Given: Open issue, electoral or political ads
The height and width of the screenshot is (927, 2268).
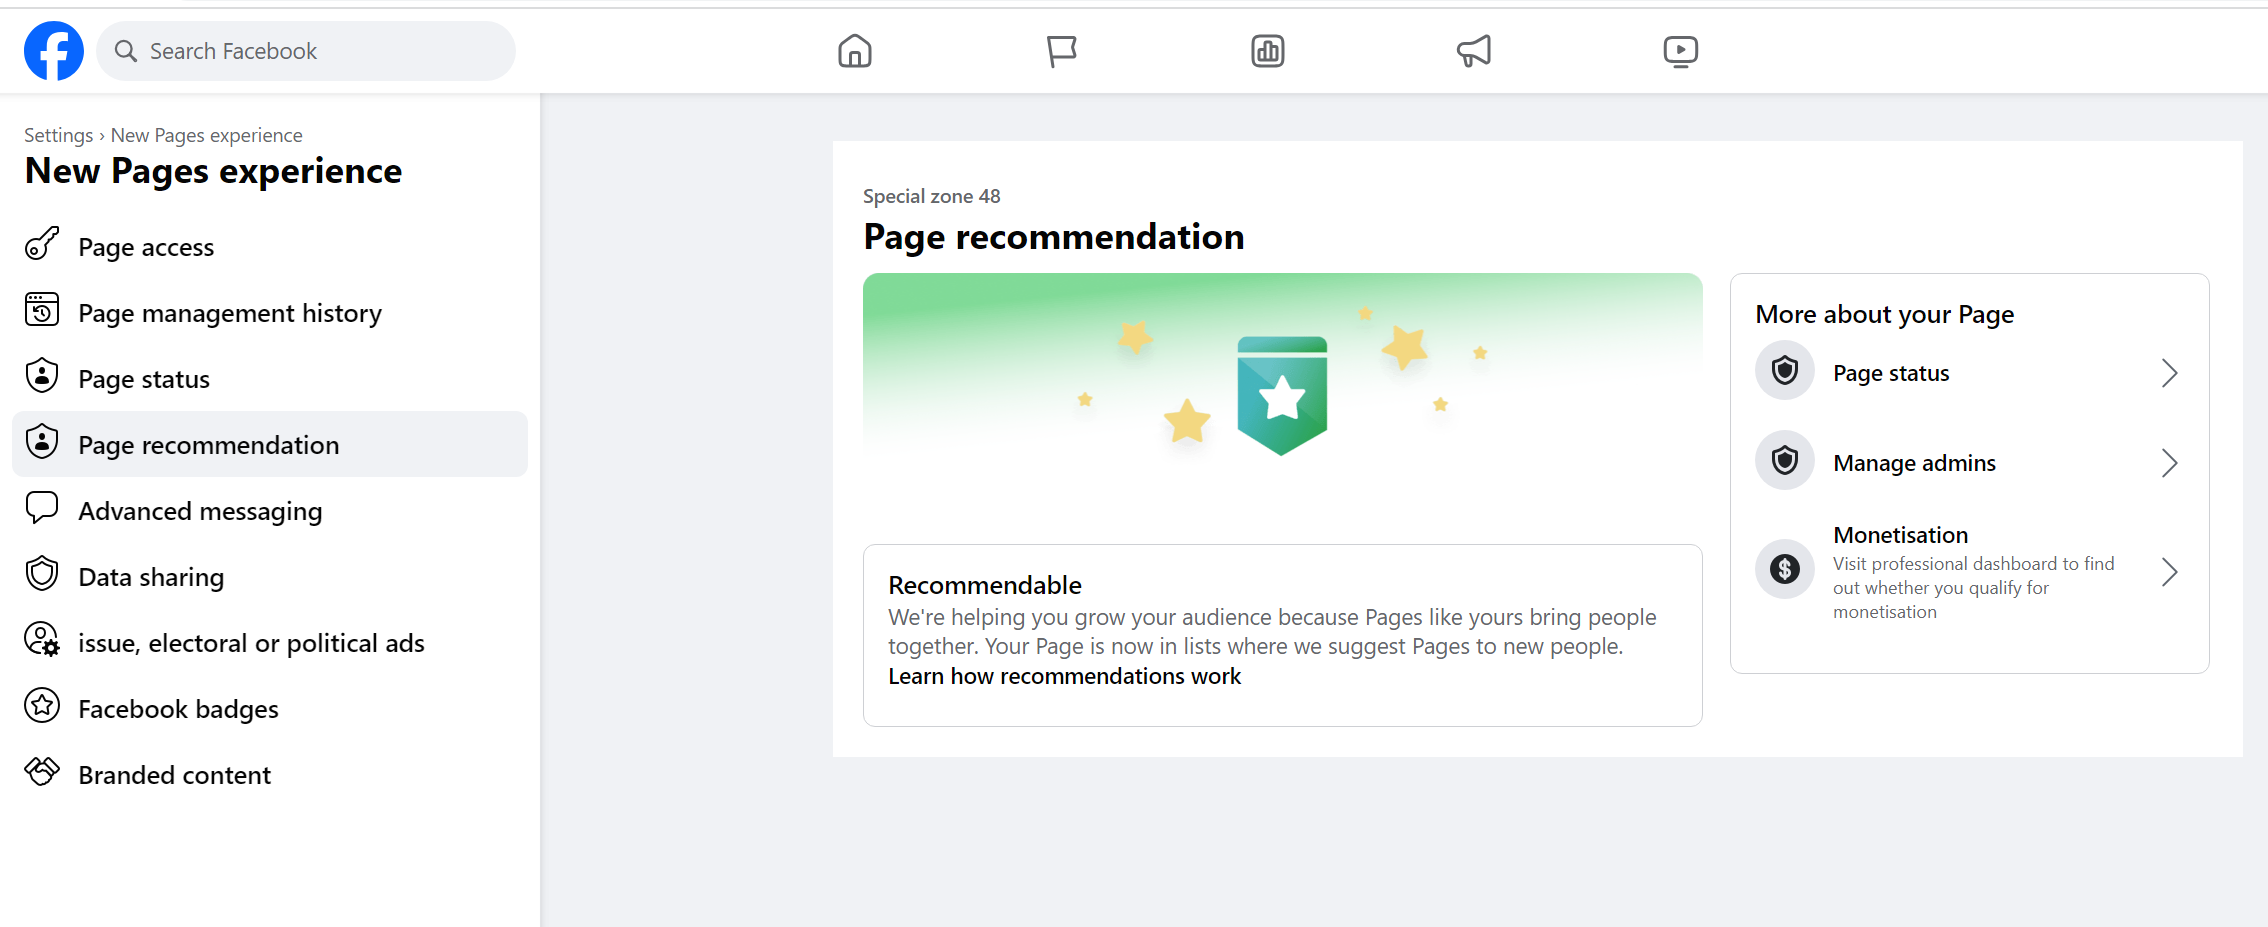Looking at the screenshot, I should pyautogui.click(x=270, y=642).
